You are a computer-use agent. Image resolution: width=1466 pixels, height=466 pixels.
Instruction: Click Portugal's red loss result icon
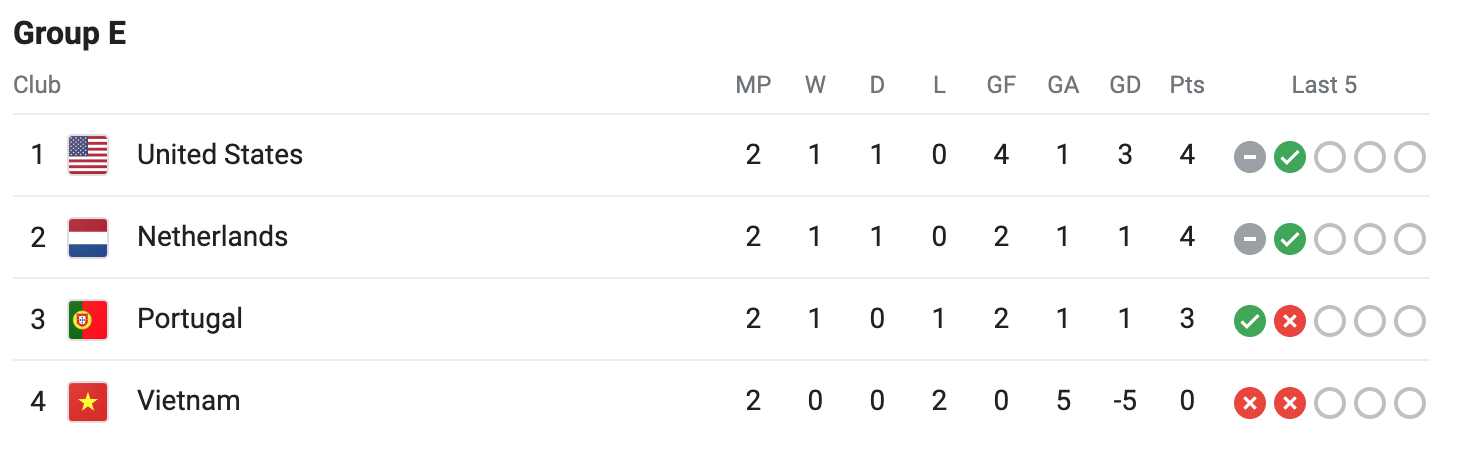pyautogui.click(x=1290, y=321)
